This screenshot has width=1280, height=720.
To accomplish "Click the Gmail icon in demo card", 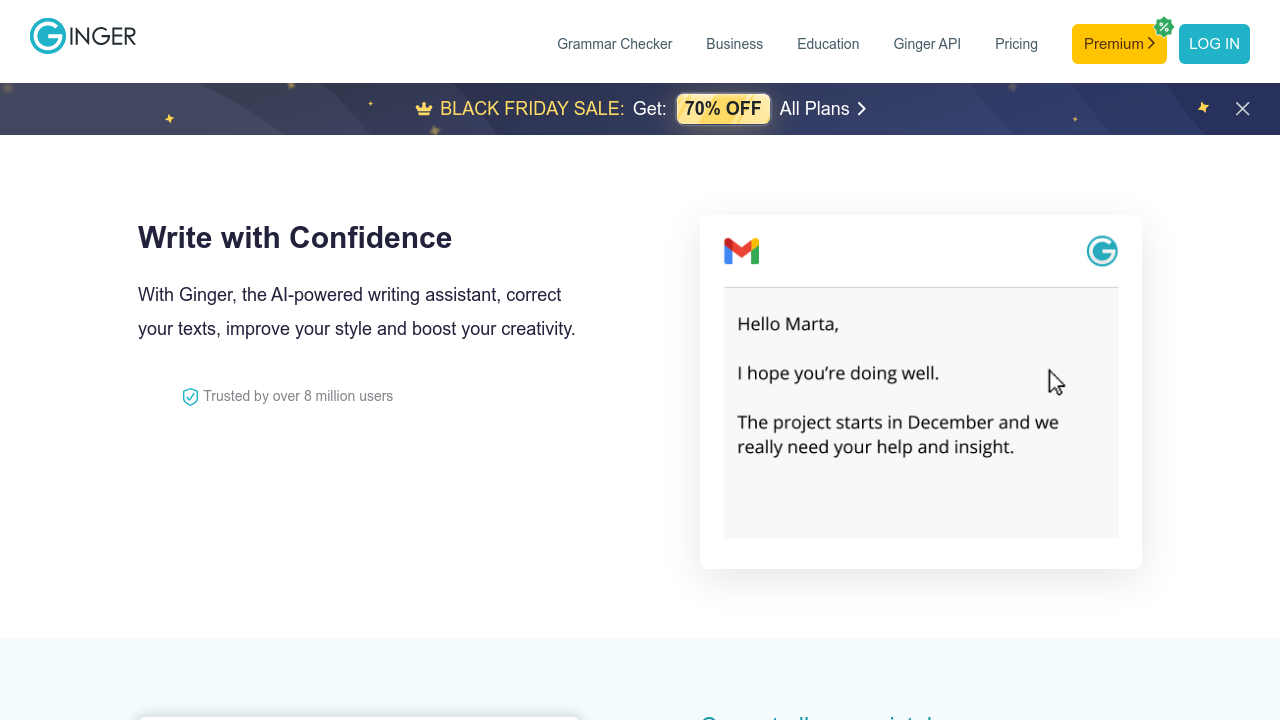I will click(741, 251).
